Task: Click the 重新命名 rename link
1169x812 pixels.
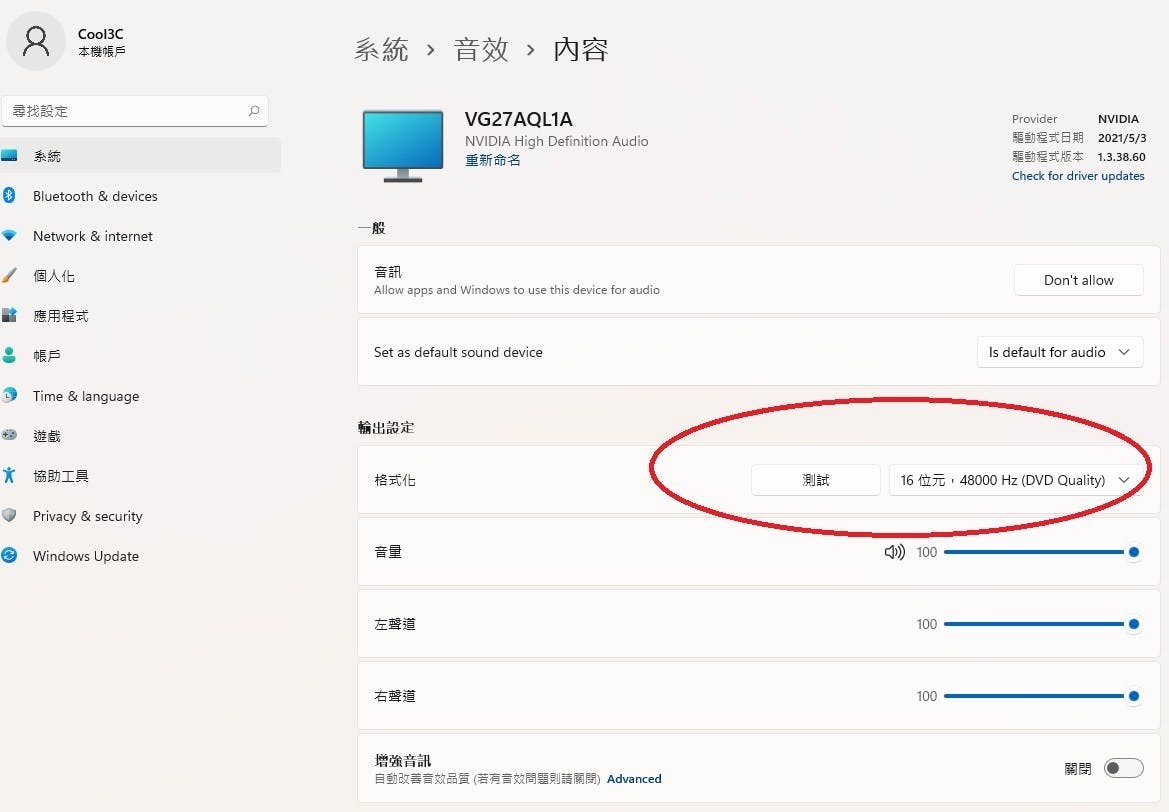Action: point(493,160)
